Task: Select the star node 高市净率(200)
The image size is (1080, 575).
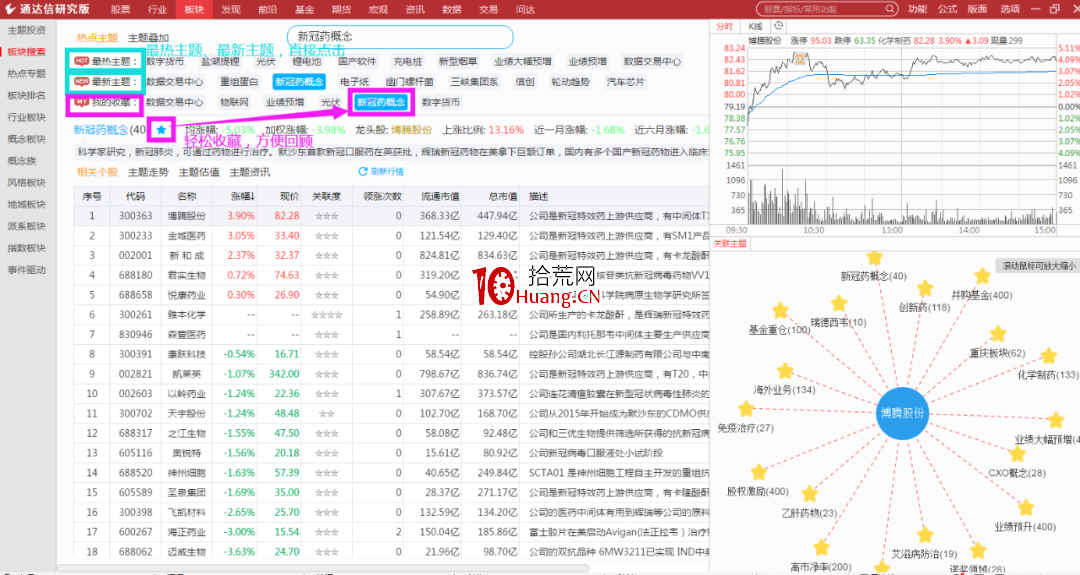Action: point(821,548)
